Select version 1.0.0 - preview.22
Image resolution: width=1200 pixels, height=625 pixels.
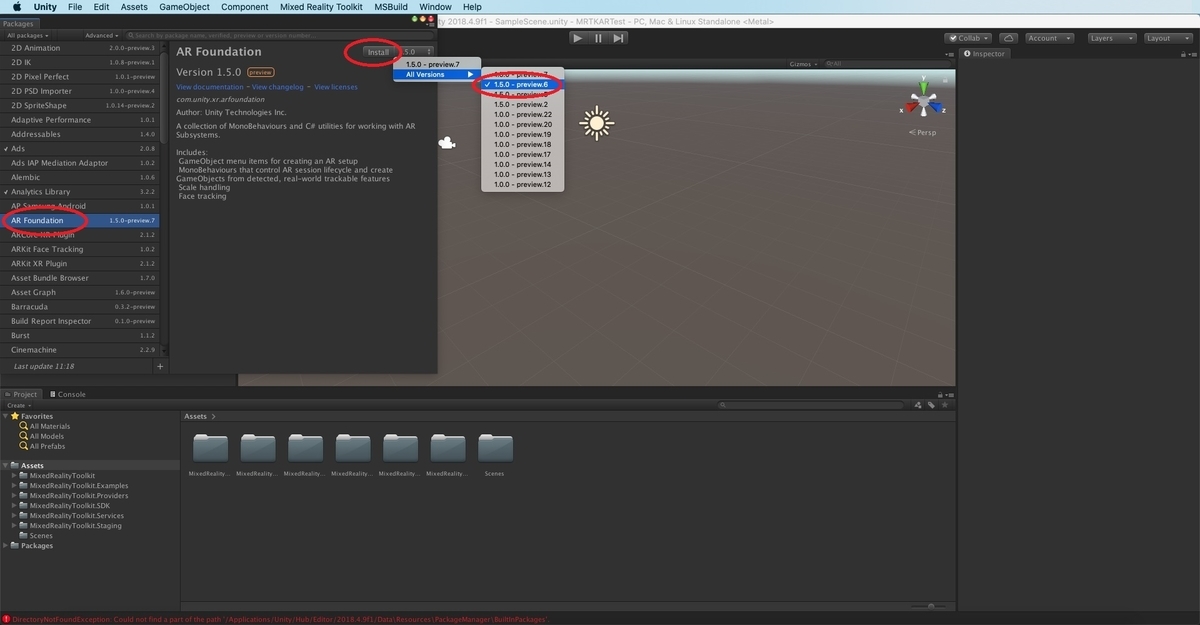coord(522,114)
